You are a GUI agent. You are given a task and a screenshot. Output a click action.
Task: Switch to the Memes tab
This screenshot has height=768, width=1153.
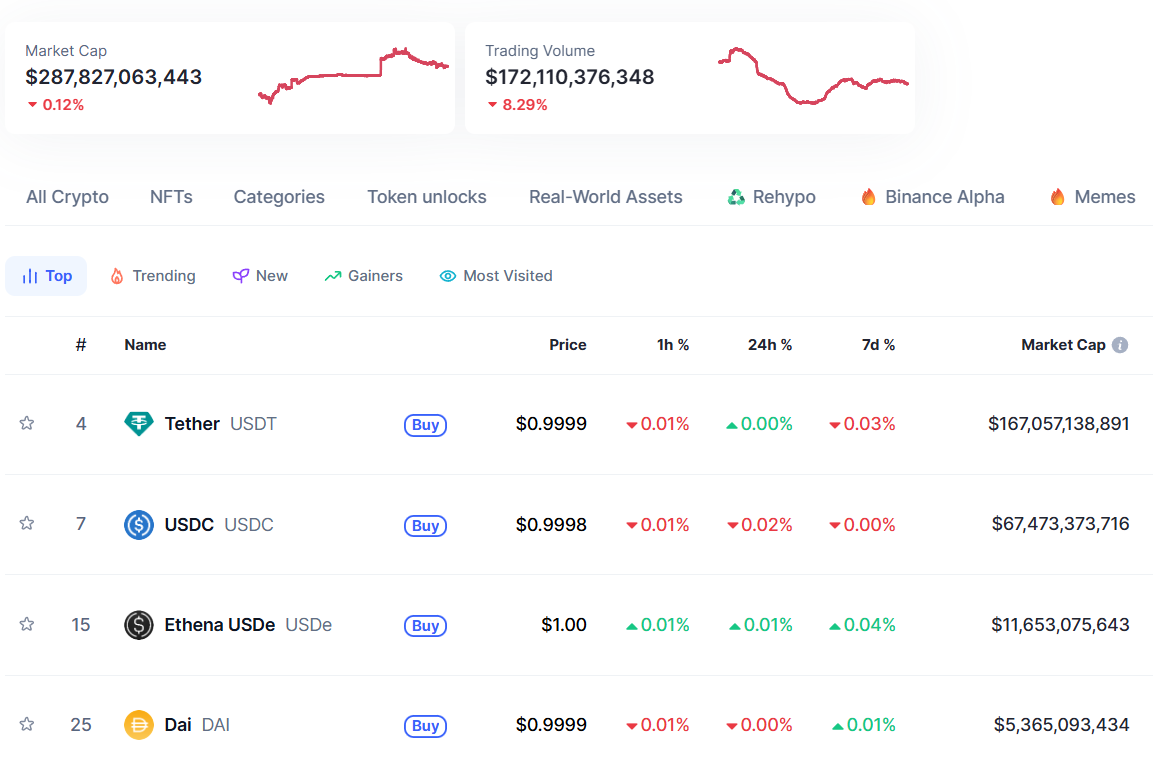coord(1093,197)
